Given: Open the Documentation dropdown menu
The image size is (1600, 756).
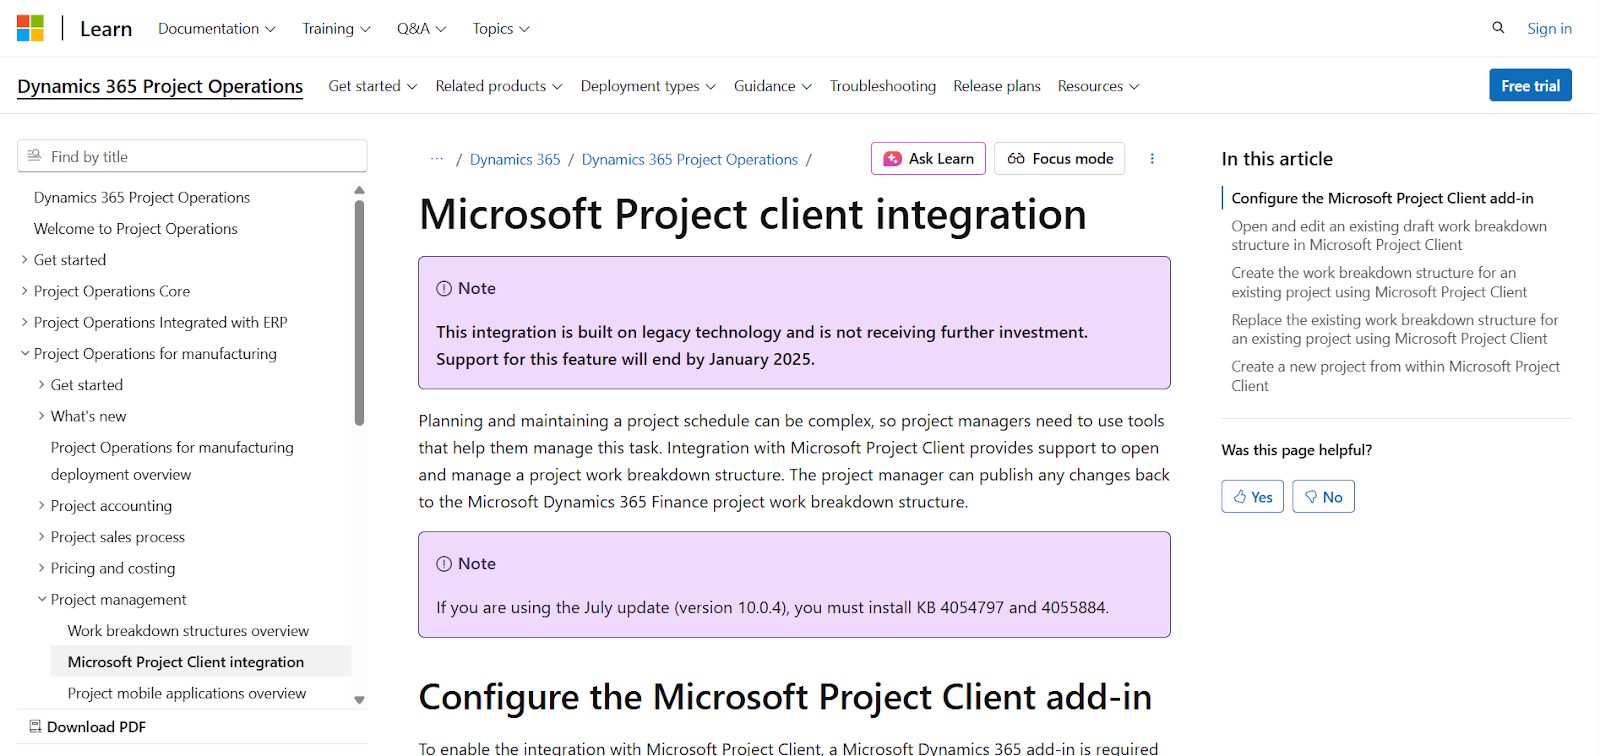Looking at the screenshot, I should [217, 29].
